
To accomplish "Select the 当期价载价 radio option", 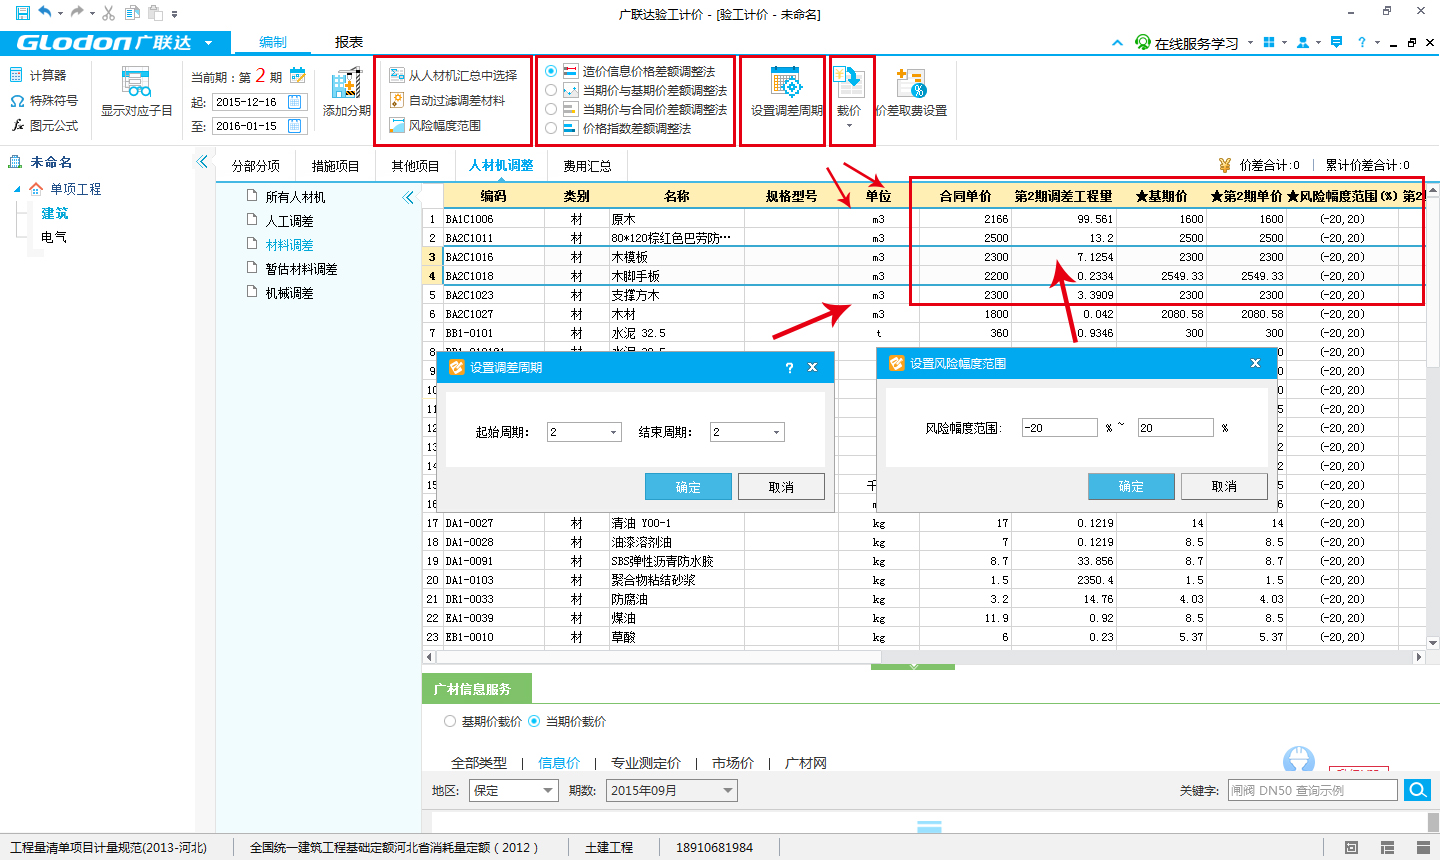I will pyautogui.click(x=534, y=721).
